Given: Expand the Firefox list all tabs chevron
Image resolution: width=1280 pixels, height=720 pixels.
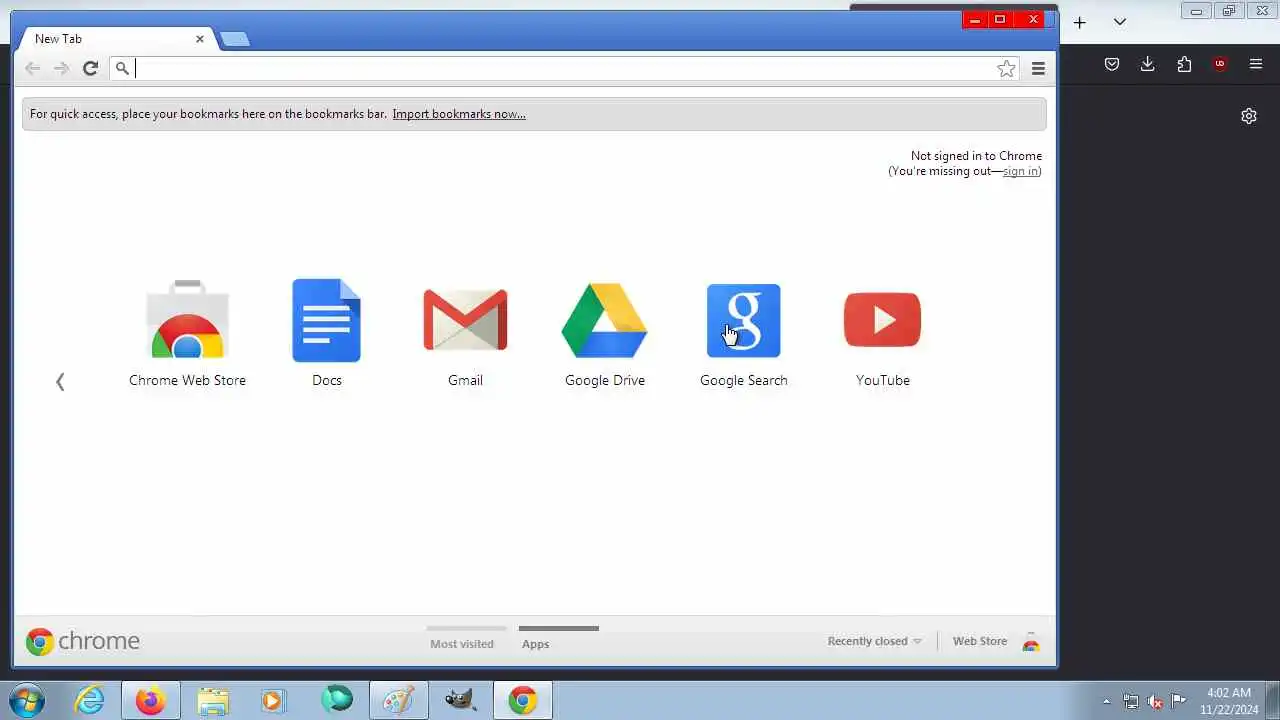Looking at the screenshot, I should click(x=1120, y=22).
